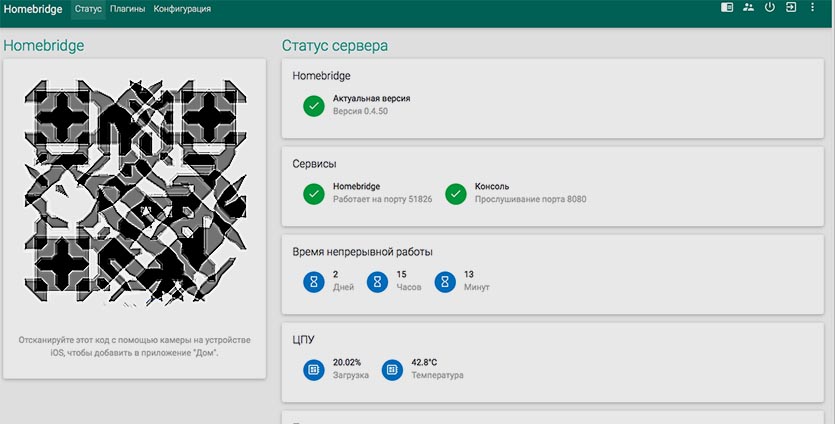Click the Версия 0.4.50 text
835x424 pixels.
[360, 111]
